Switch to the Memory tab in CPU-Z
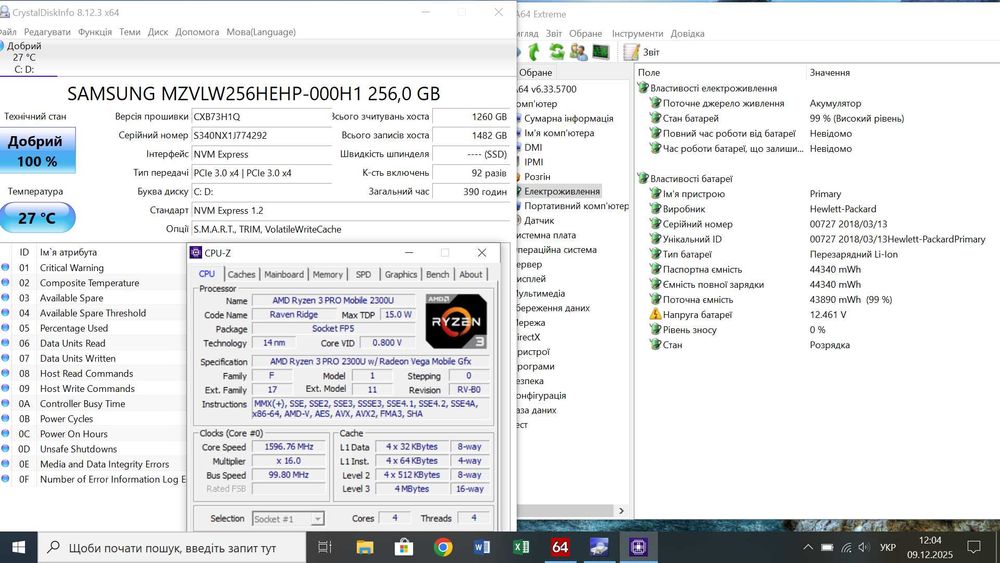Viewport: 1000px width, 563px height. coord(328,274)
